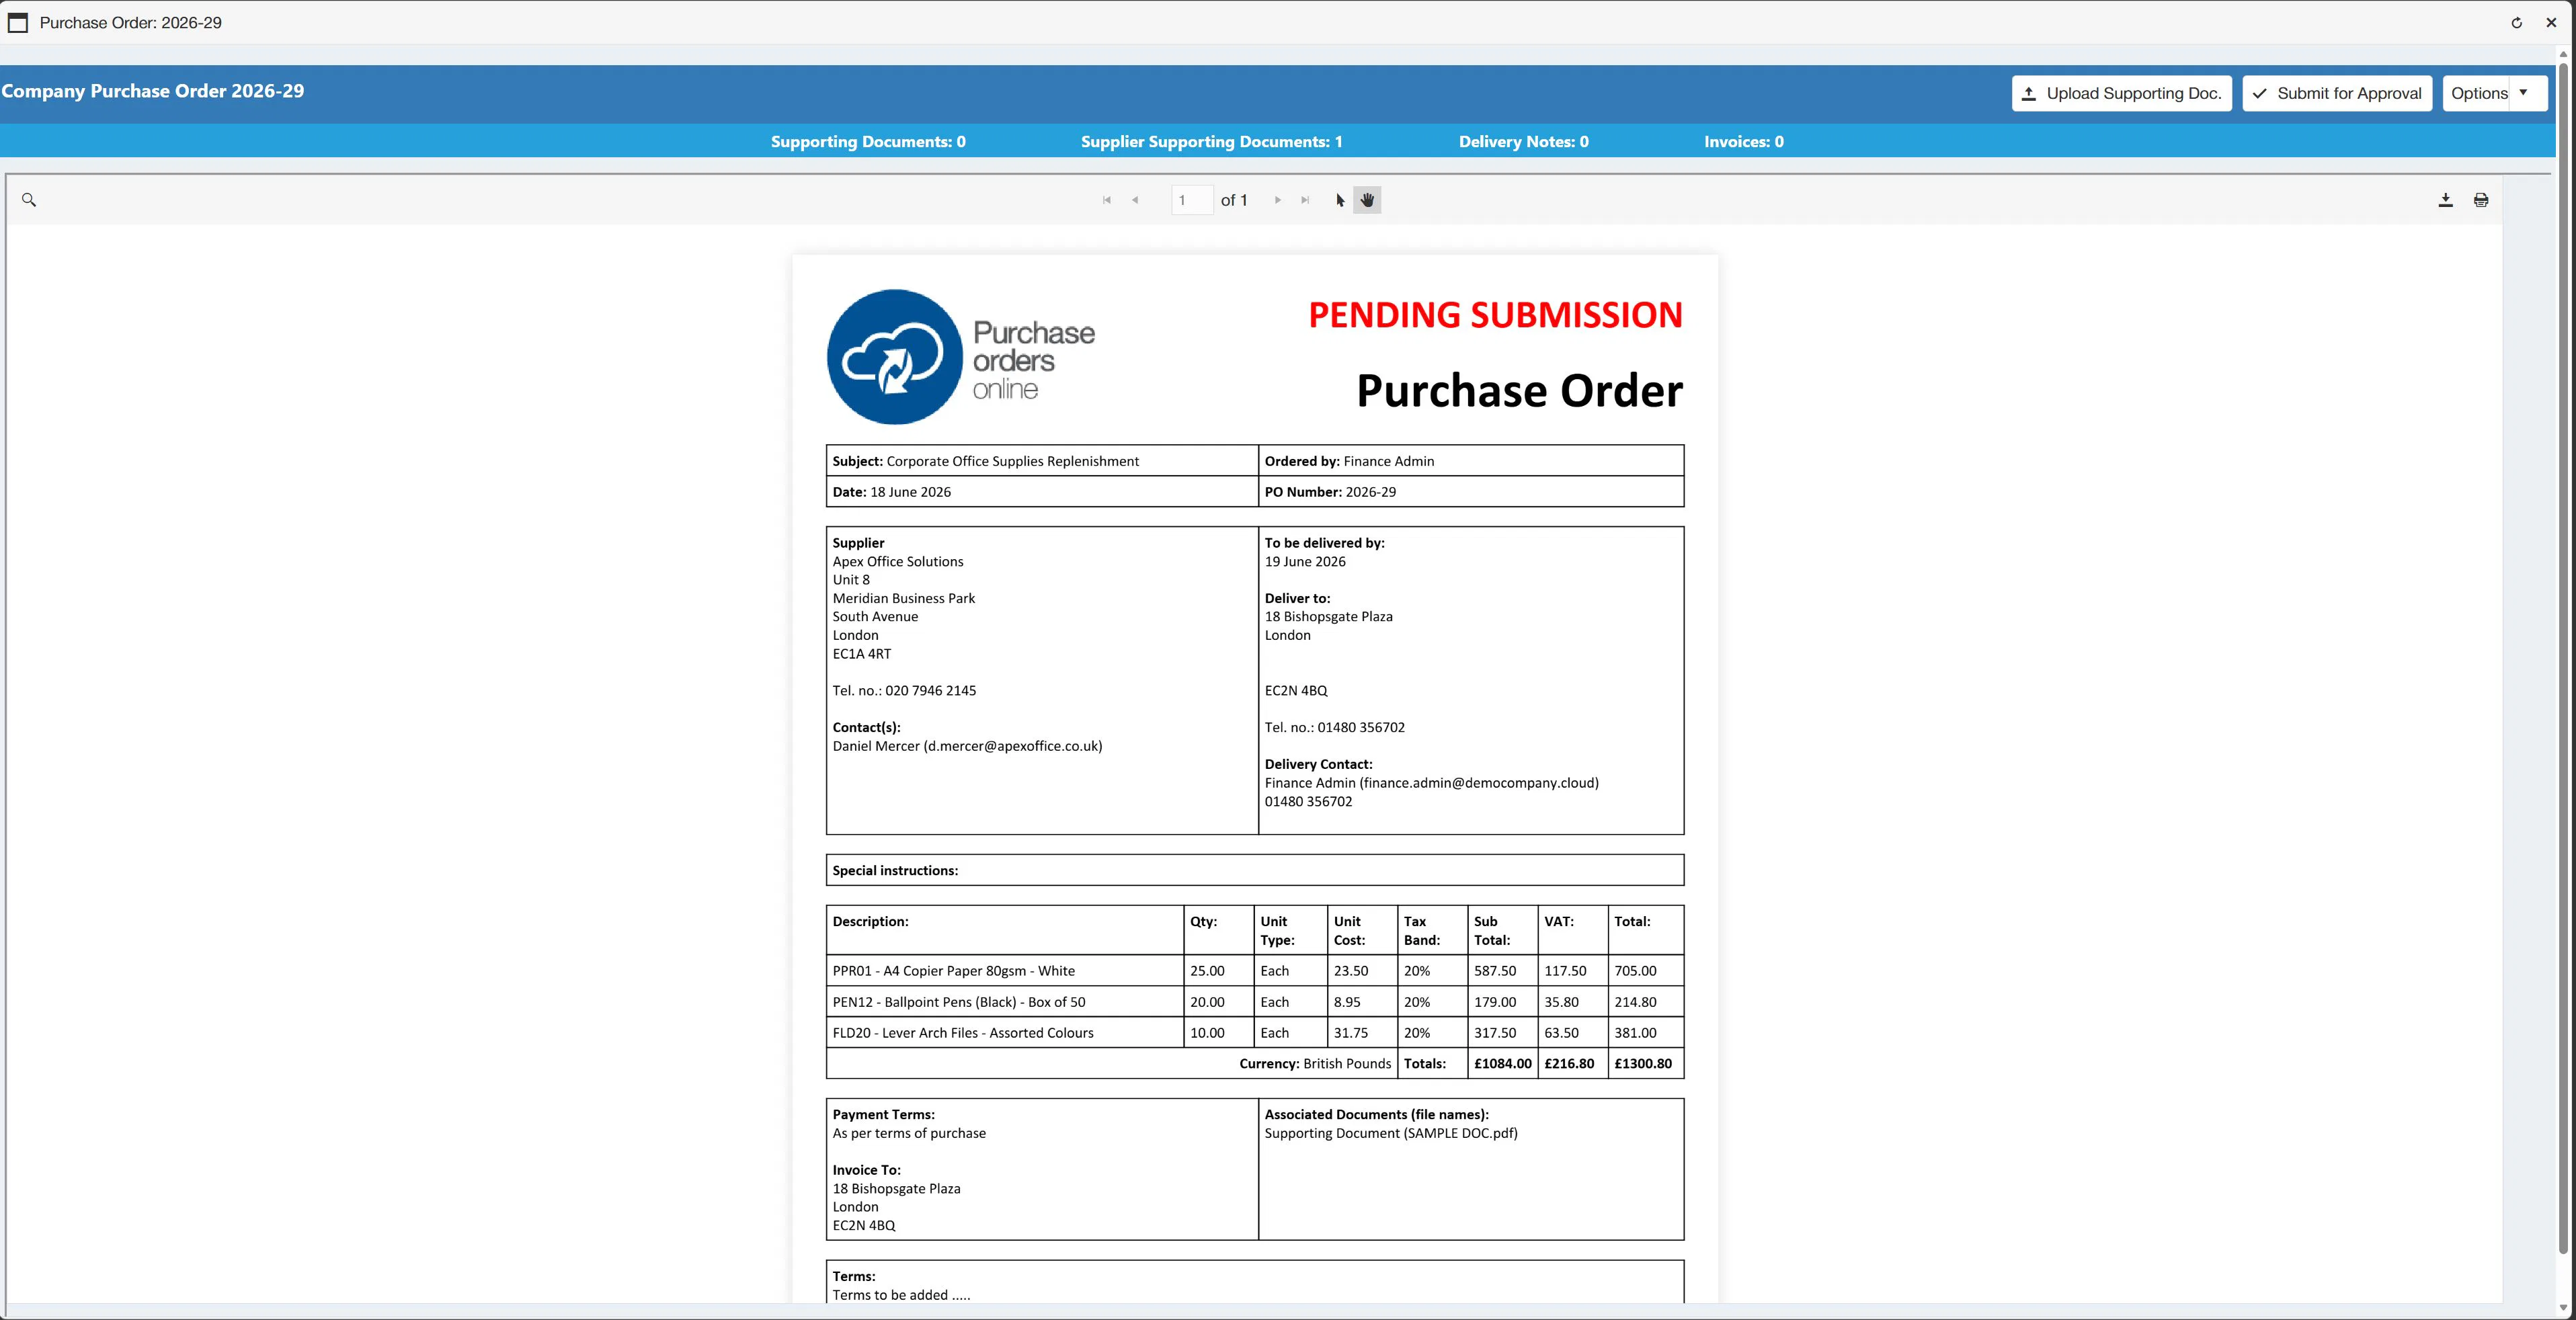This screenshot has height=1320, width=2576.
Task: Click Special instructions: field
Action: [x=1255, y=870]
